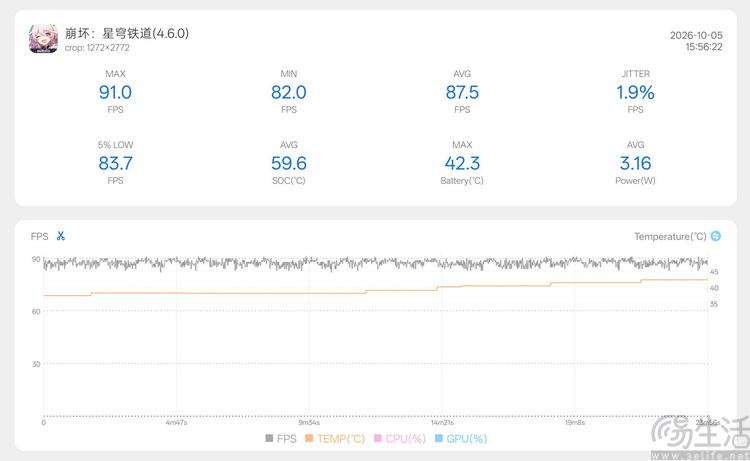Click the Battery(°C) label
Screen dimensions: 750x461
click(462, 181)
